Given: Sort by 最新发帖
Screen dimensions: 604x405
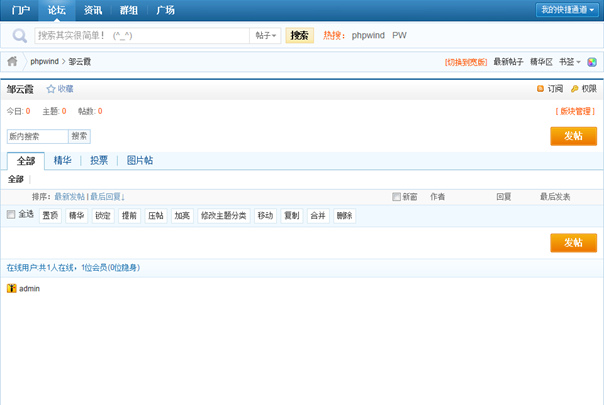Looking at the screenshot, I should (69, 197).
